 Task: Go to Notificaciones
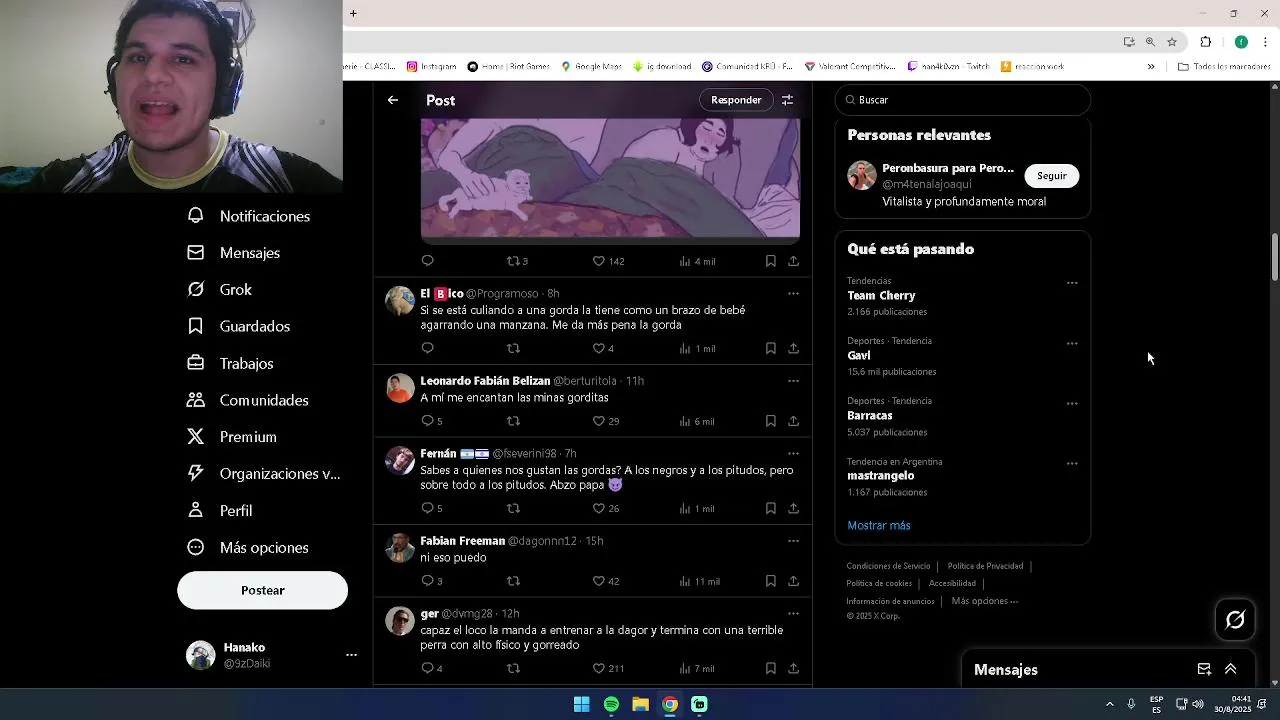249,216
